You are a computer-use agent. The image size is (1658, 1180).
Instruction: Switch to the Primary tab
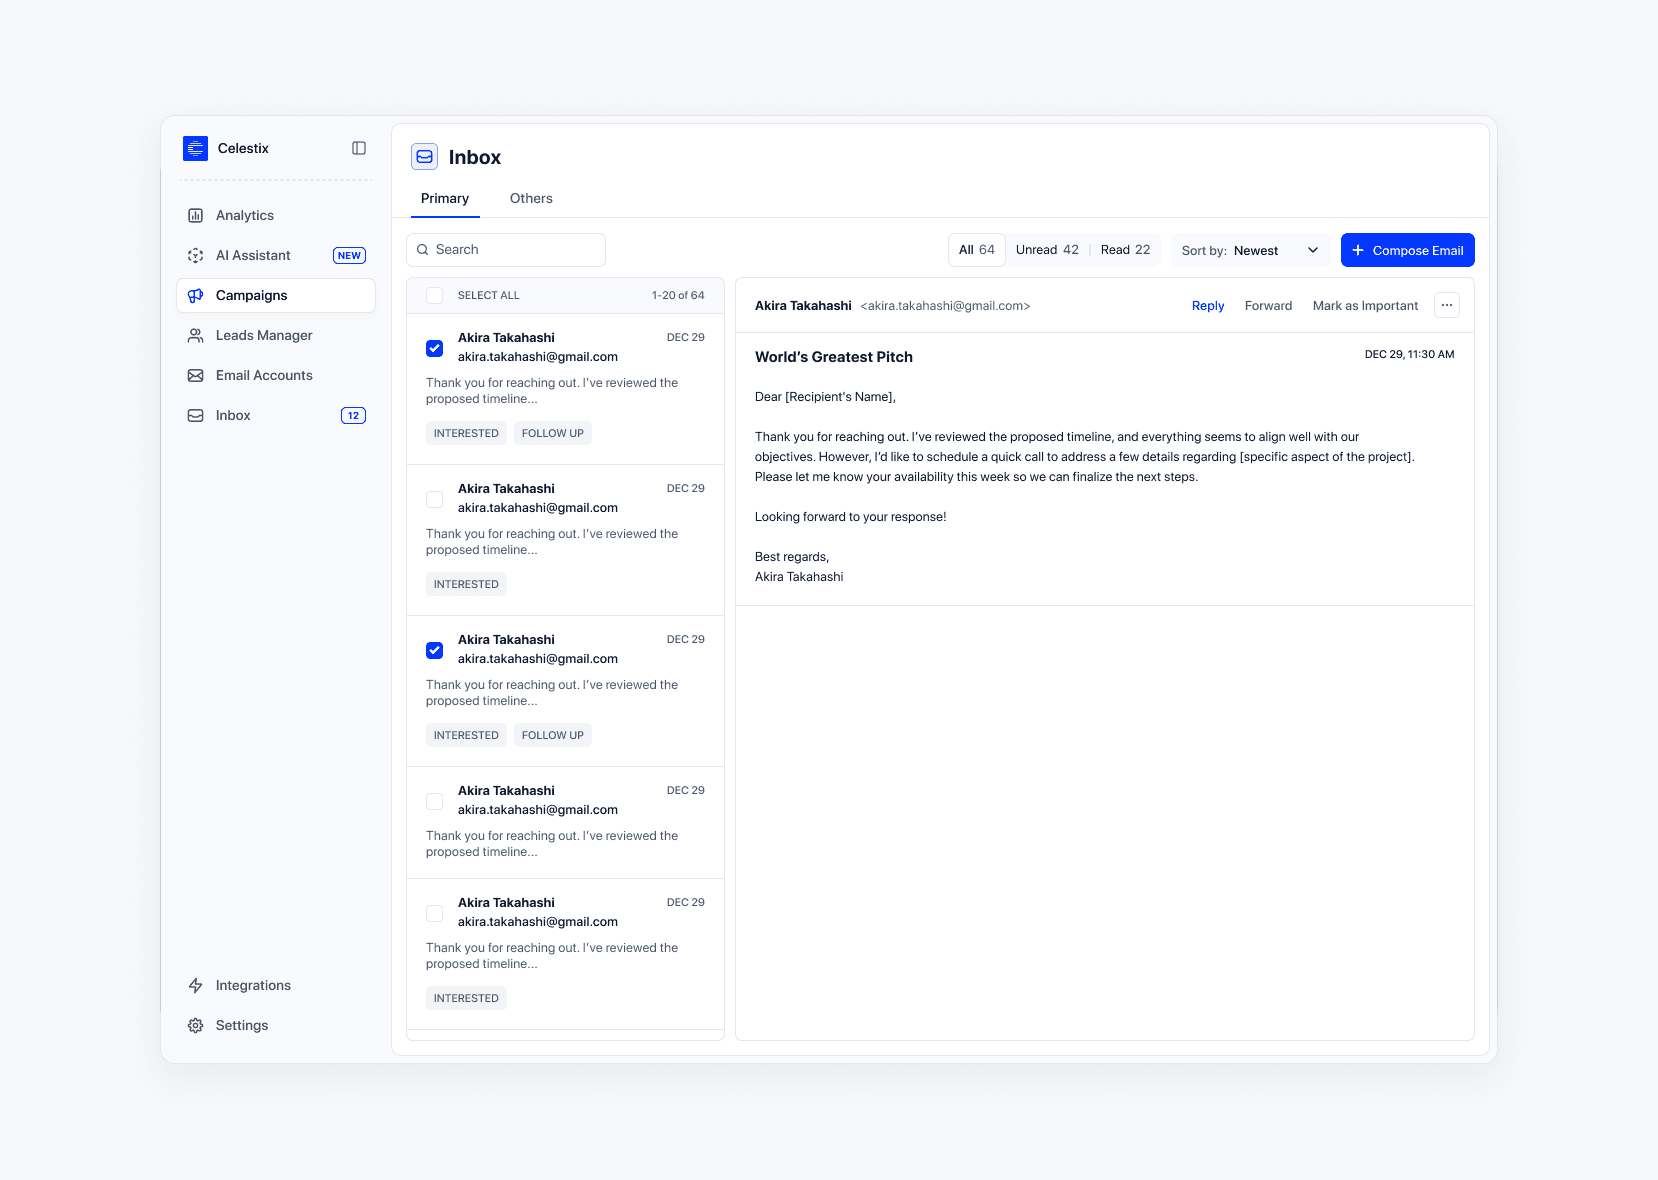(x=445, y=198)
